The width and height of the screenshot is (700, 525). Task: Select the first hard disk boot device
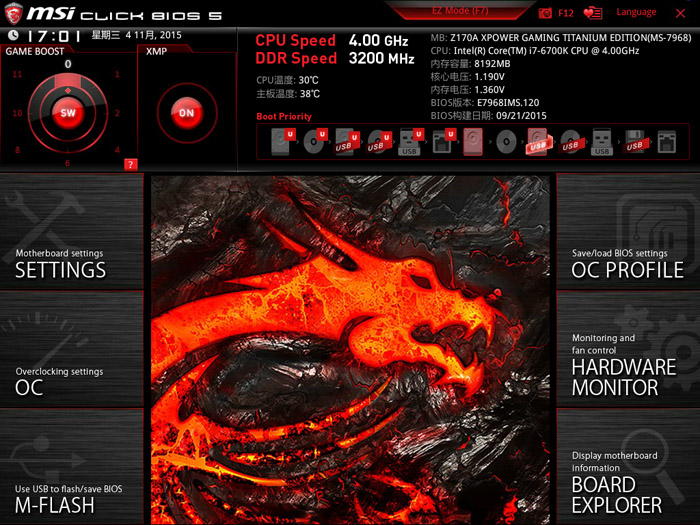280,143
